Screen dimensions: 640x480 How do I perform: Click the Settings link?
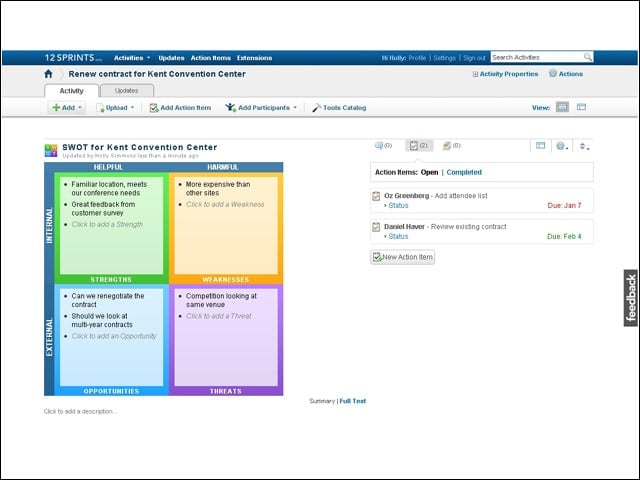tap(444, 58)
